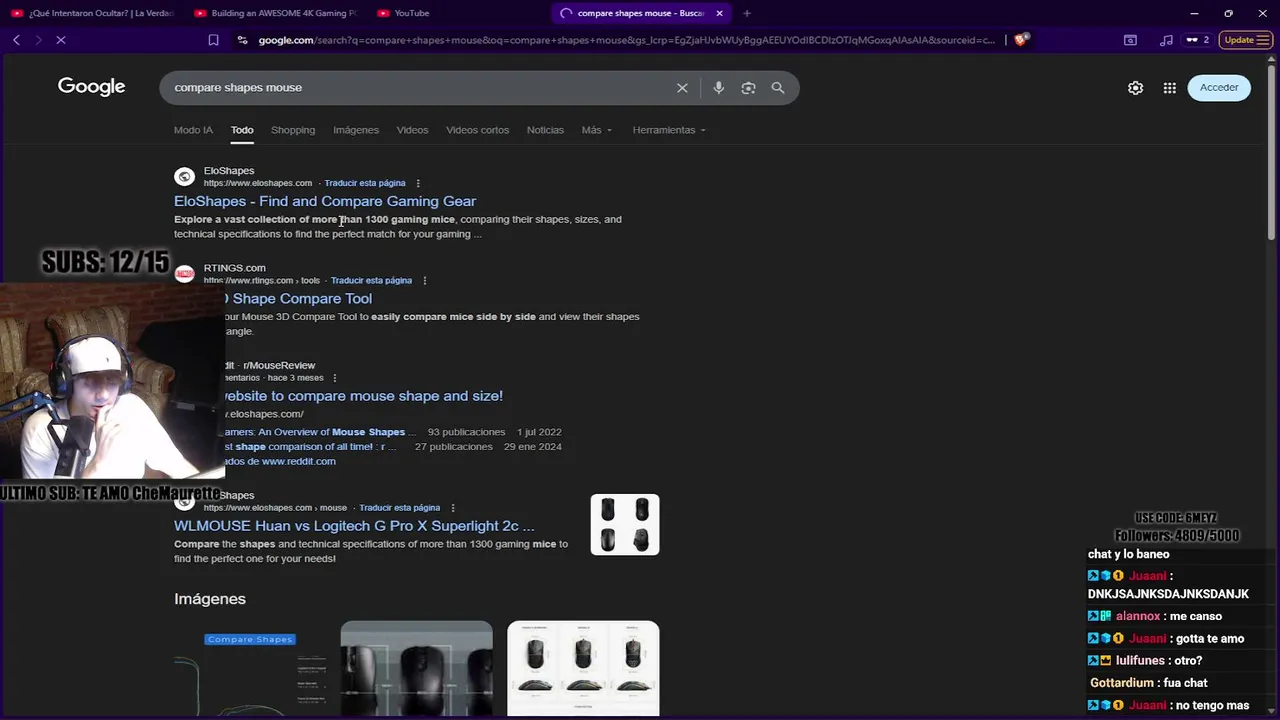
Task: Clear the search query with X
Action: point(682,88)
